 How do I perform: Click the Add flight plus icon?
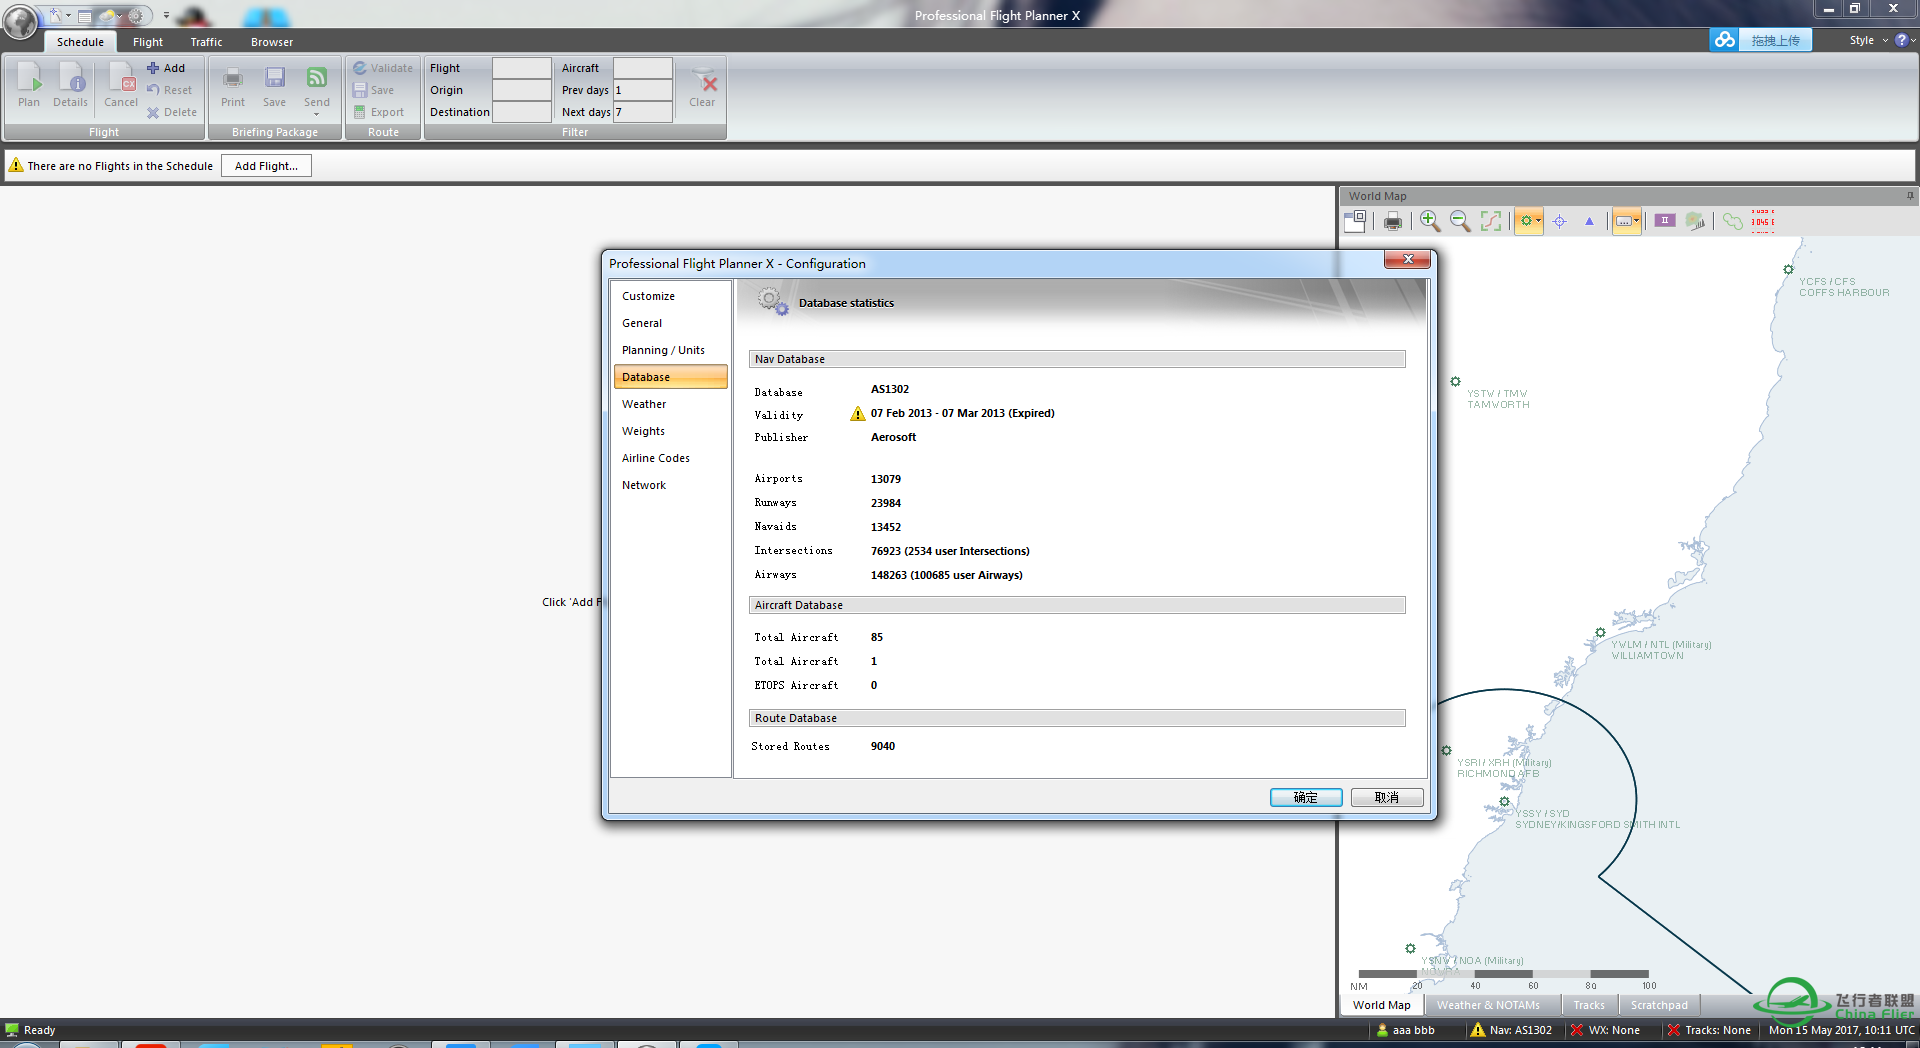153,68
